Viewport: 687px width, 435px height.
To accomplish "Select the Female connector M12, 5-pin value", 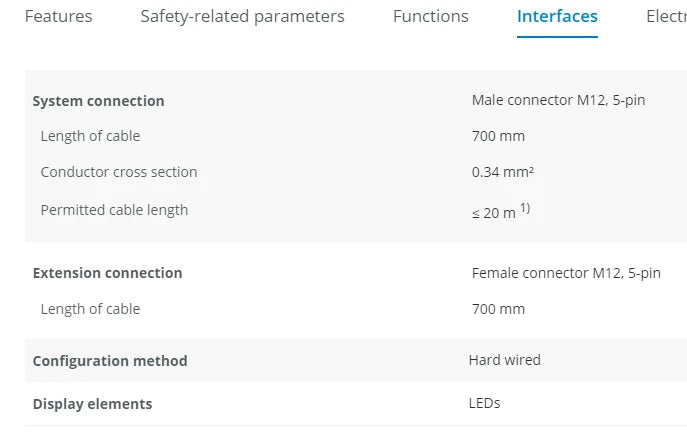I will pos(566,272).
